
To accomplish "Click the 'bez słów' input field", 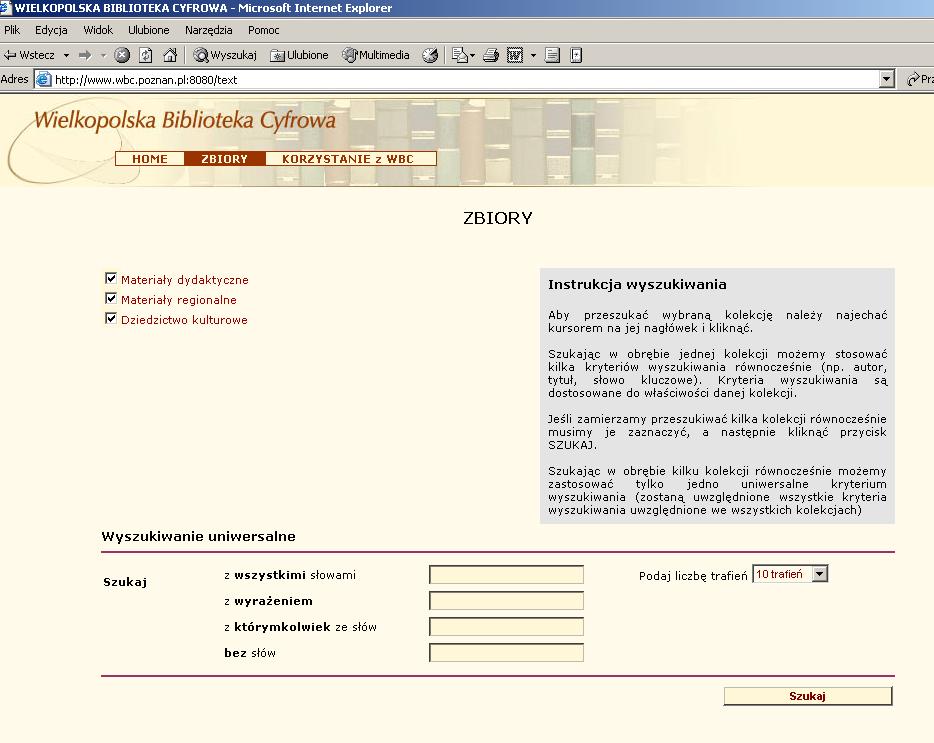I will click(506, 652).
